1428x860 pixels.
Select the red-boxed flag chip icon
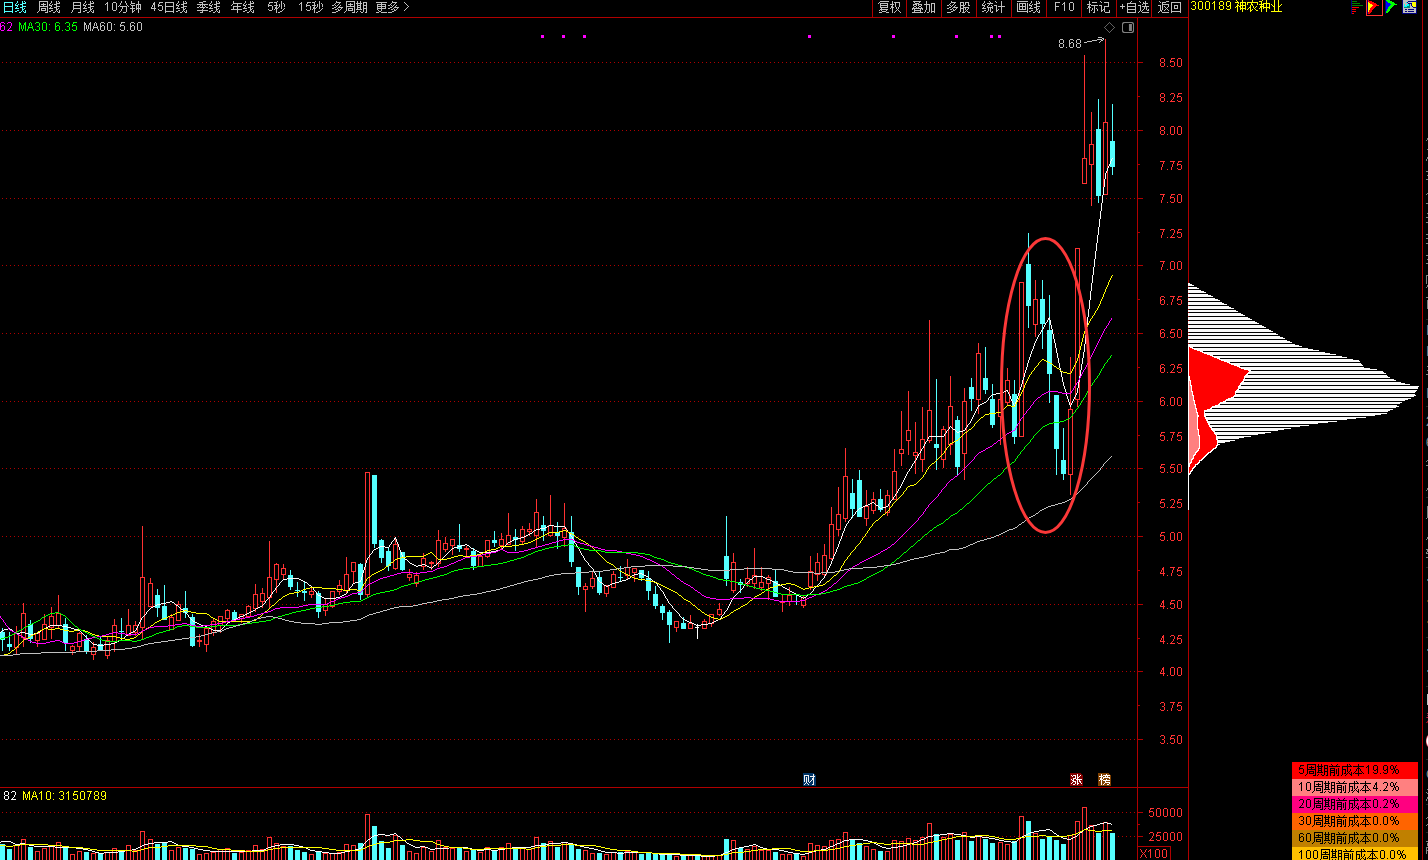(x=1373, y=7)
